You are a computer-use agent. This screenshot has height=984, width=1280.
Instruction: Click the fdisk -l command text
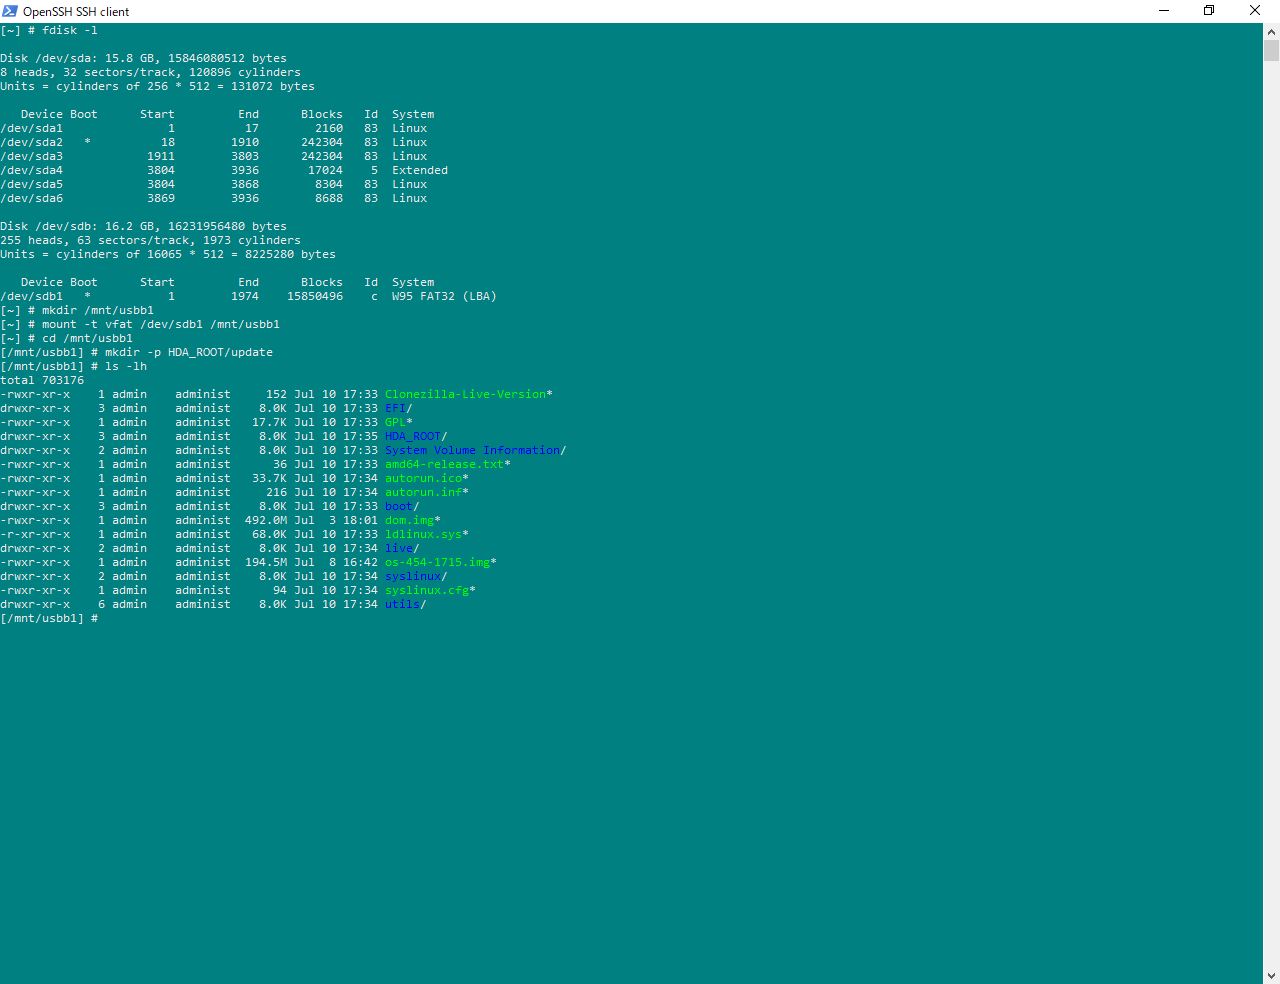(69, 30)
